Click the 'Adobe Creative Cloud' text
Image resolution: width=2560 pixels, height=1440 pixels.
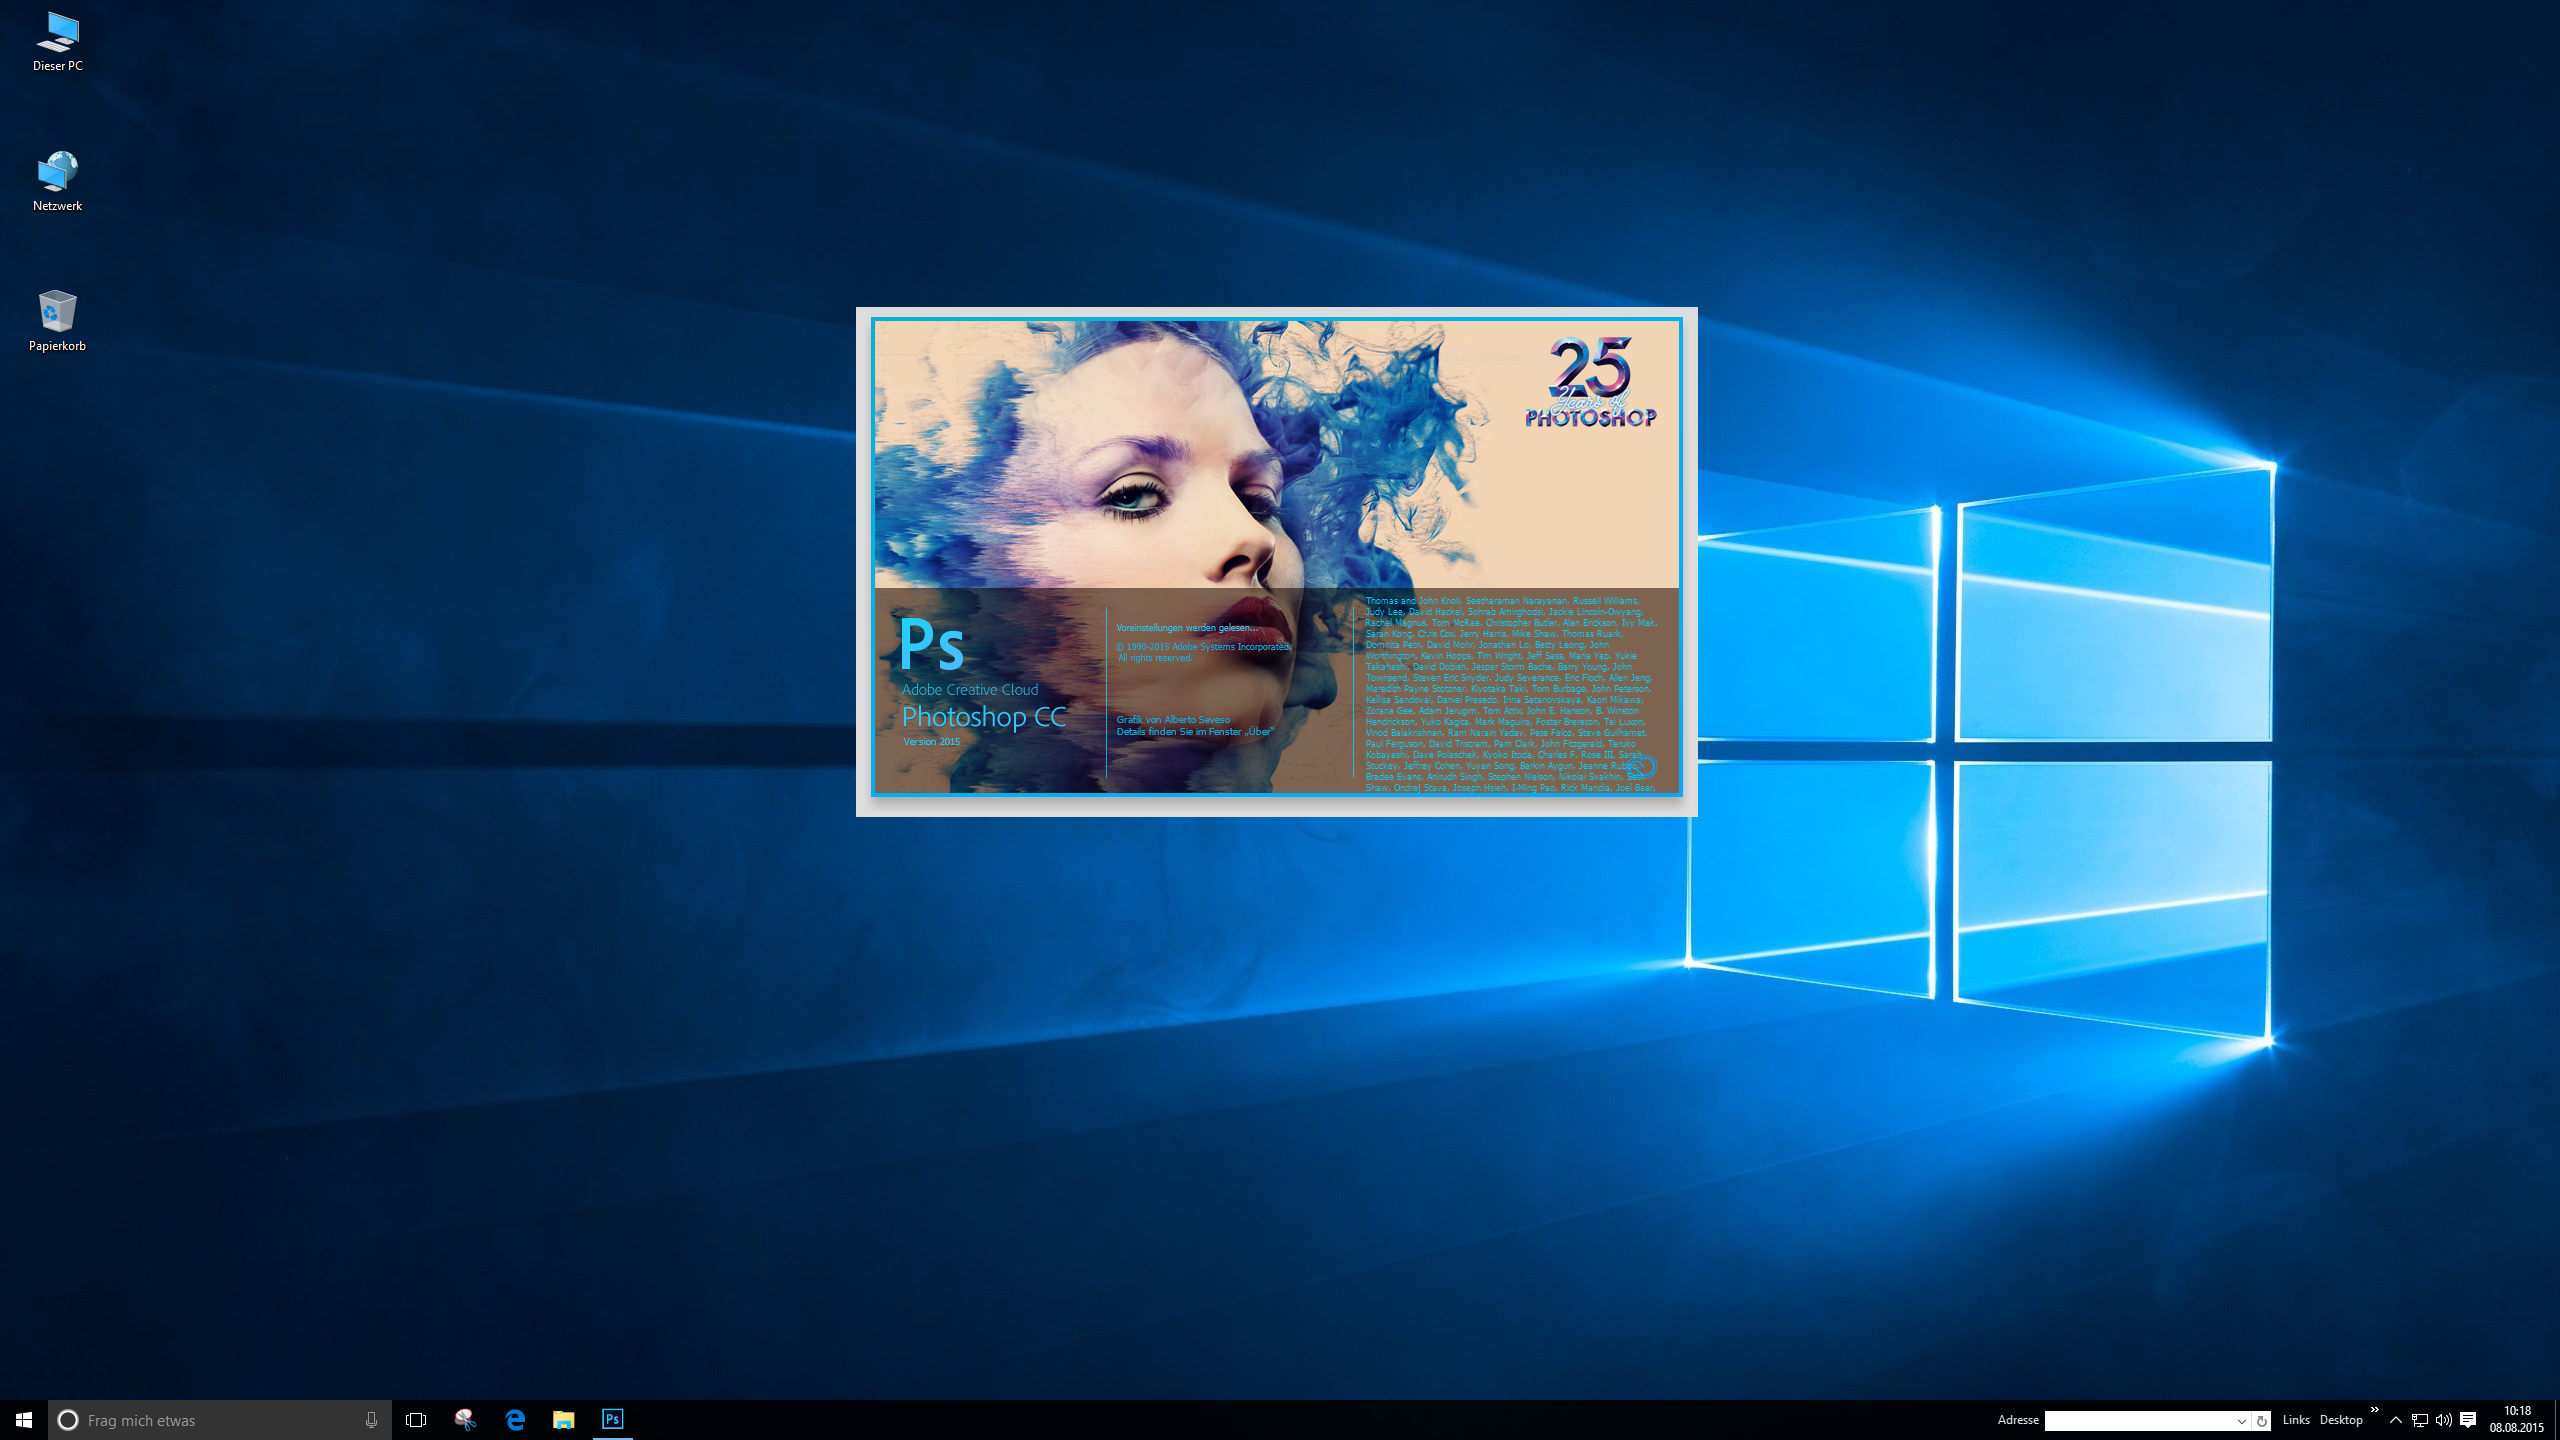pos(970,690)
